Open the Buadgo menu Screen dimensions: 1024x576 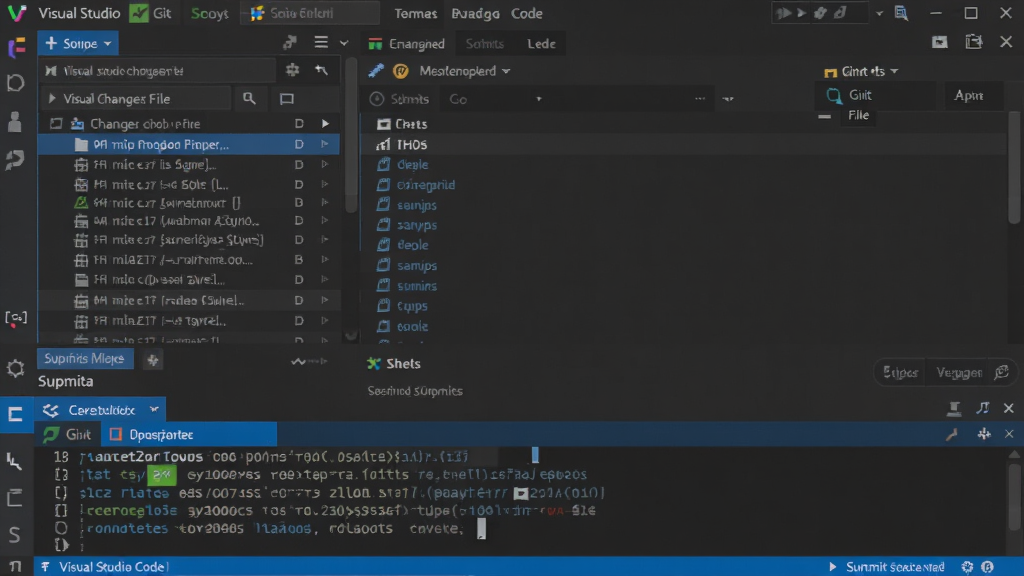475,13
